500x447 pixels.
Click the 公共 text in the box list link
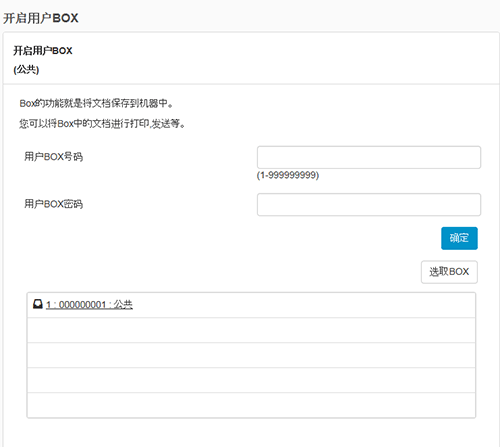point(123,305)
